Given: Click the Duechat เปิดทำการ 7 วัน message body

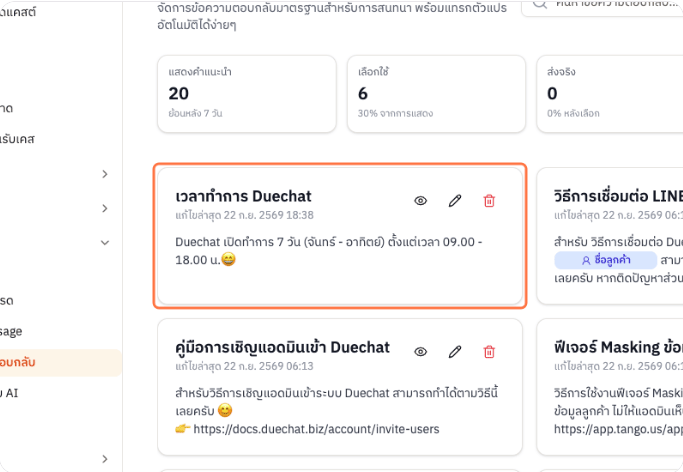Looking at the screenshot, I should [328, 251].
